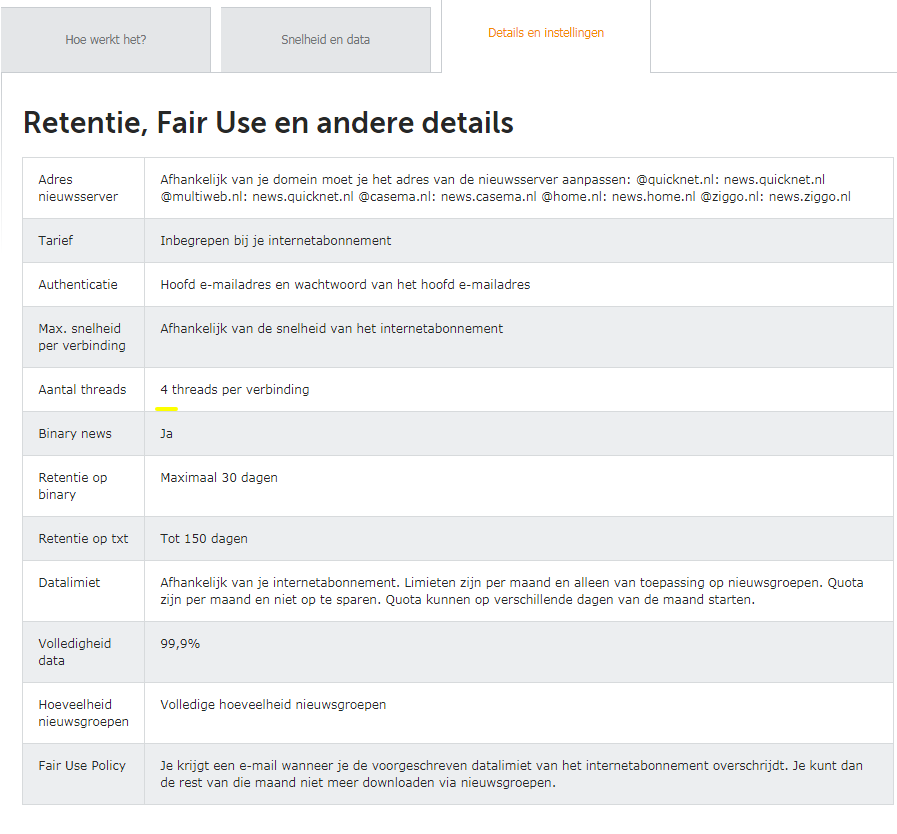Click the 'Aantal threads' row label

click(82, 390)
